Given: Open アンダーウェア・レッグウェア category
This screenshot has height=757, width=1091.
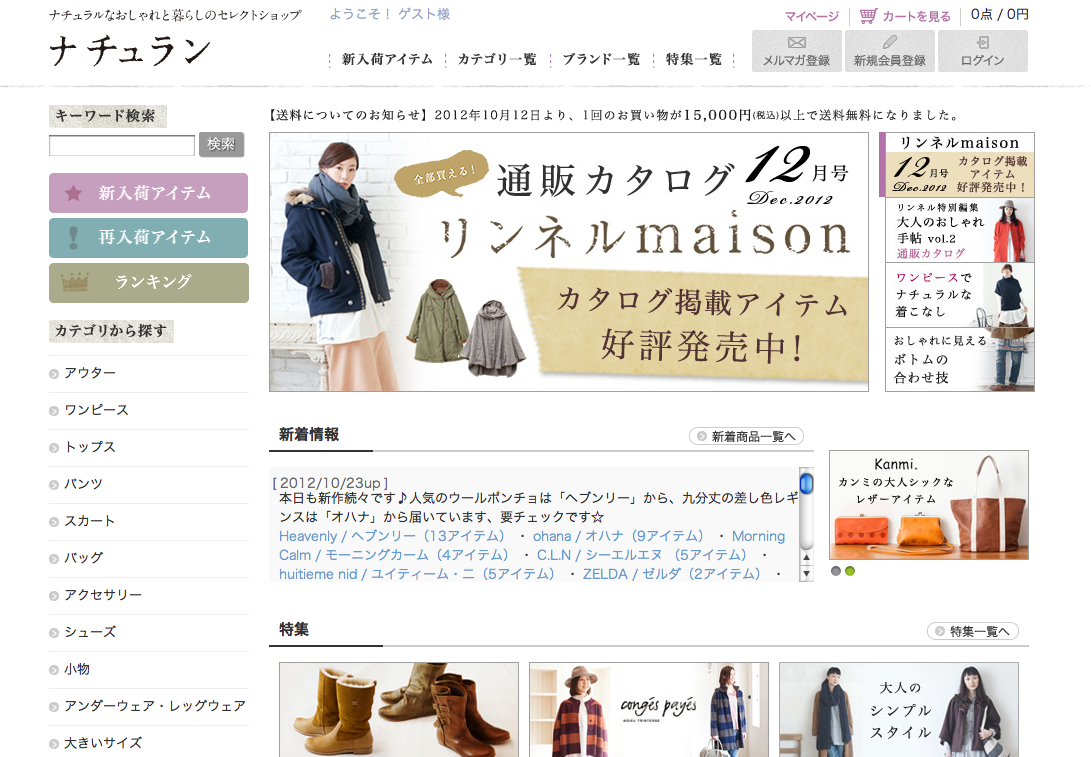Looking at the screenshot, I should (x=155, y=706).
